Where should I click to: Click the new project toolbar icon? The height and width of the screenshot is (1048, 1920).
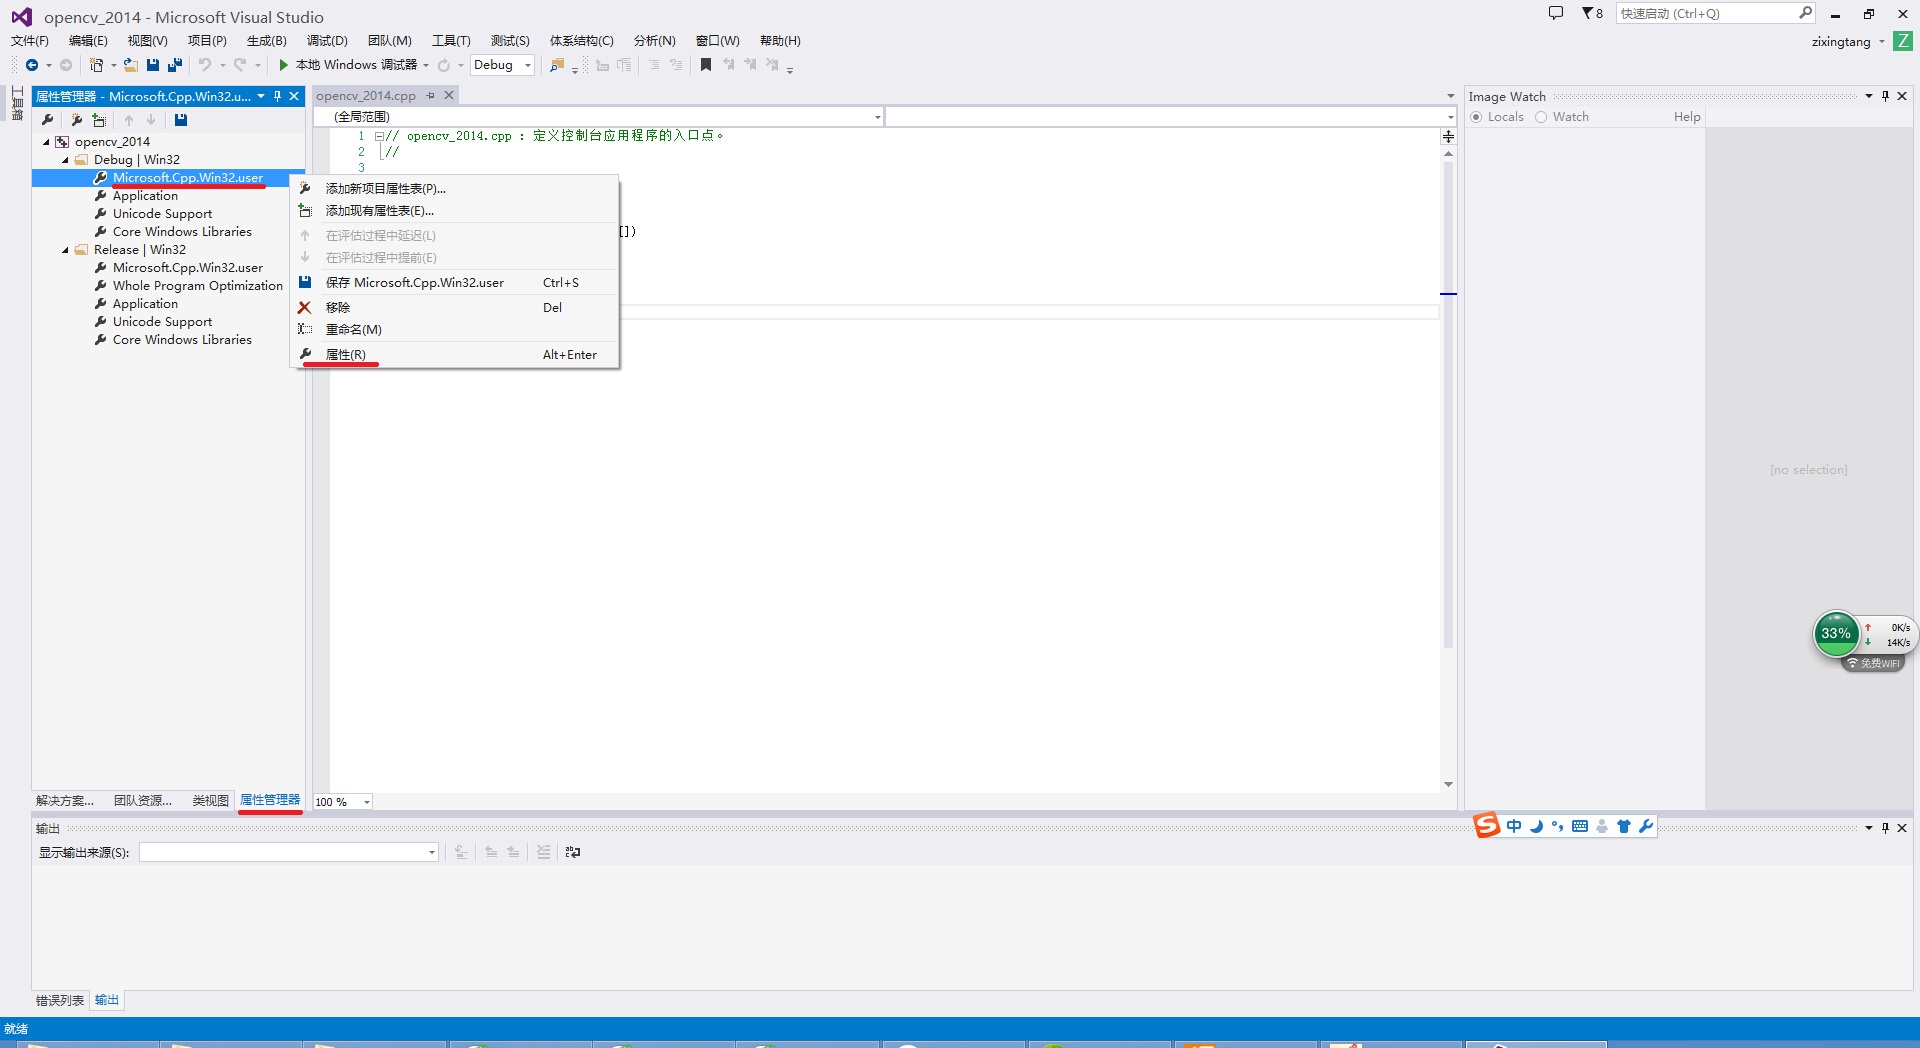[x=96, y=65]
